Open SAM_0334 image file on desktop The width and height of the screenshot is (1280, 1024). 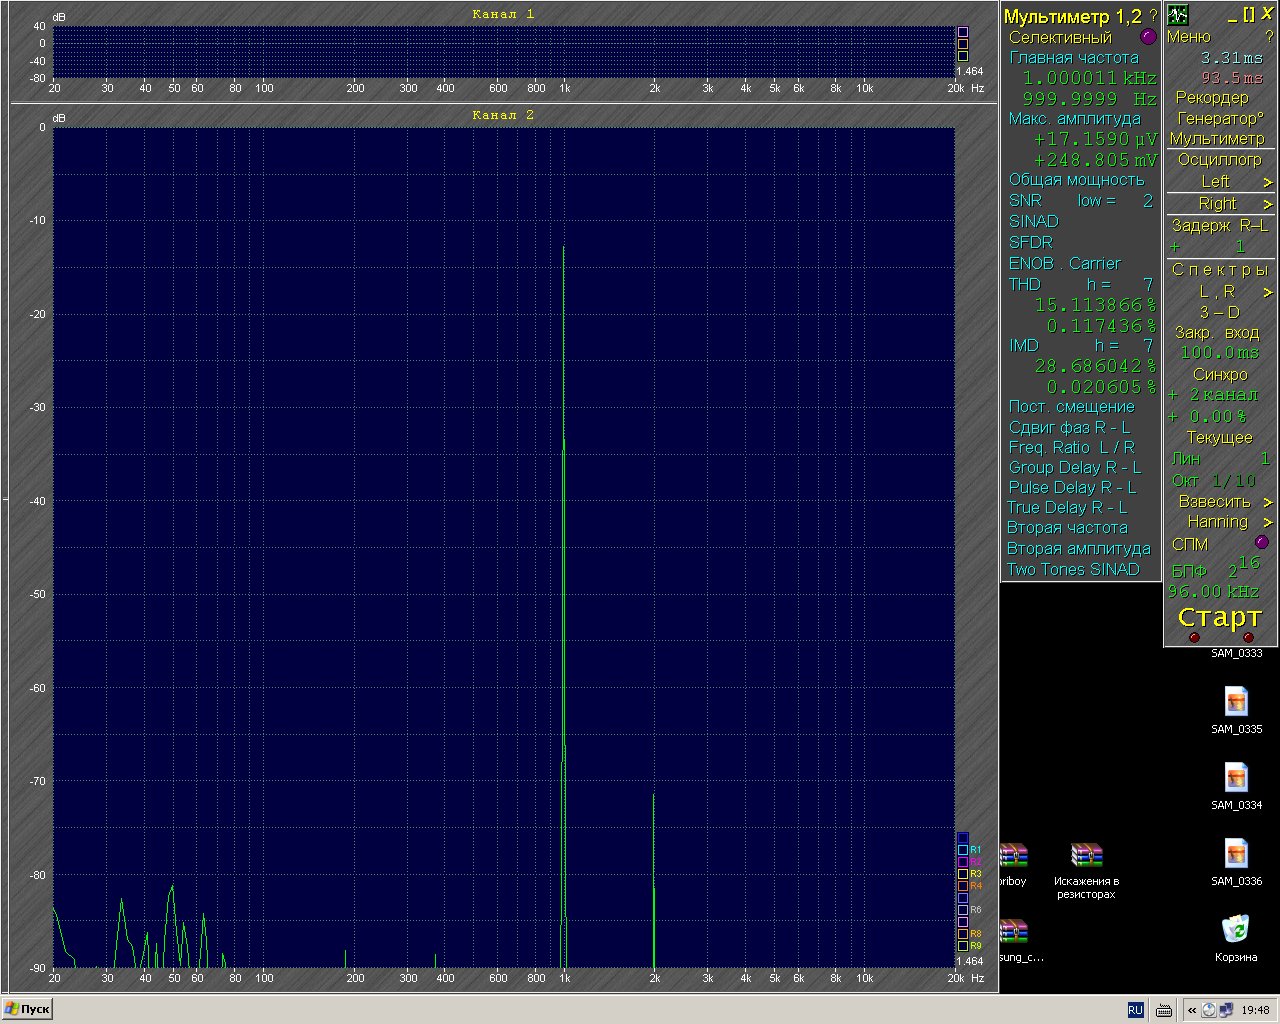coord(1236,786)
